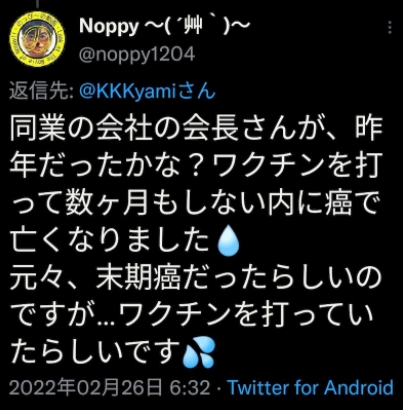Click the tweet line starting 元々、末期癌

(196, 278)
